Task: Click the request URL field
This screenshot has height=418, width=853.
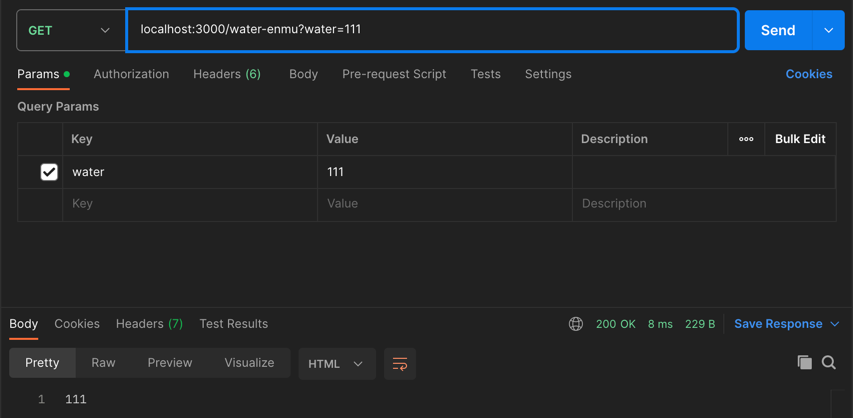Action: 432,30
